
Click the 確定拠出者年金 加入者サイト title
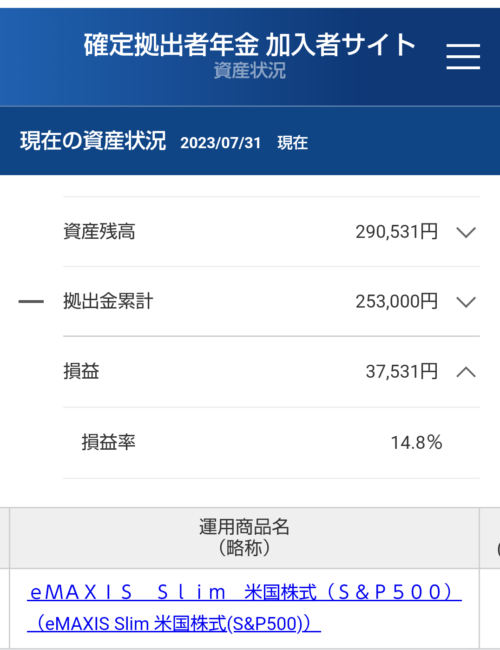click(x=249, y=45)
